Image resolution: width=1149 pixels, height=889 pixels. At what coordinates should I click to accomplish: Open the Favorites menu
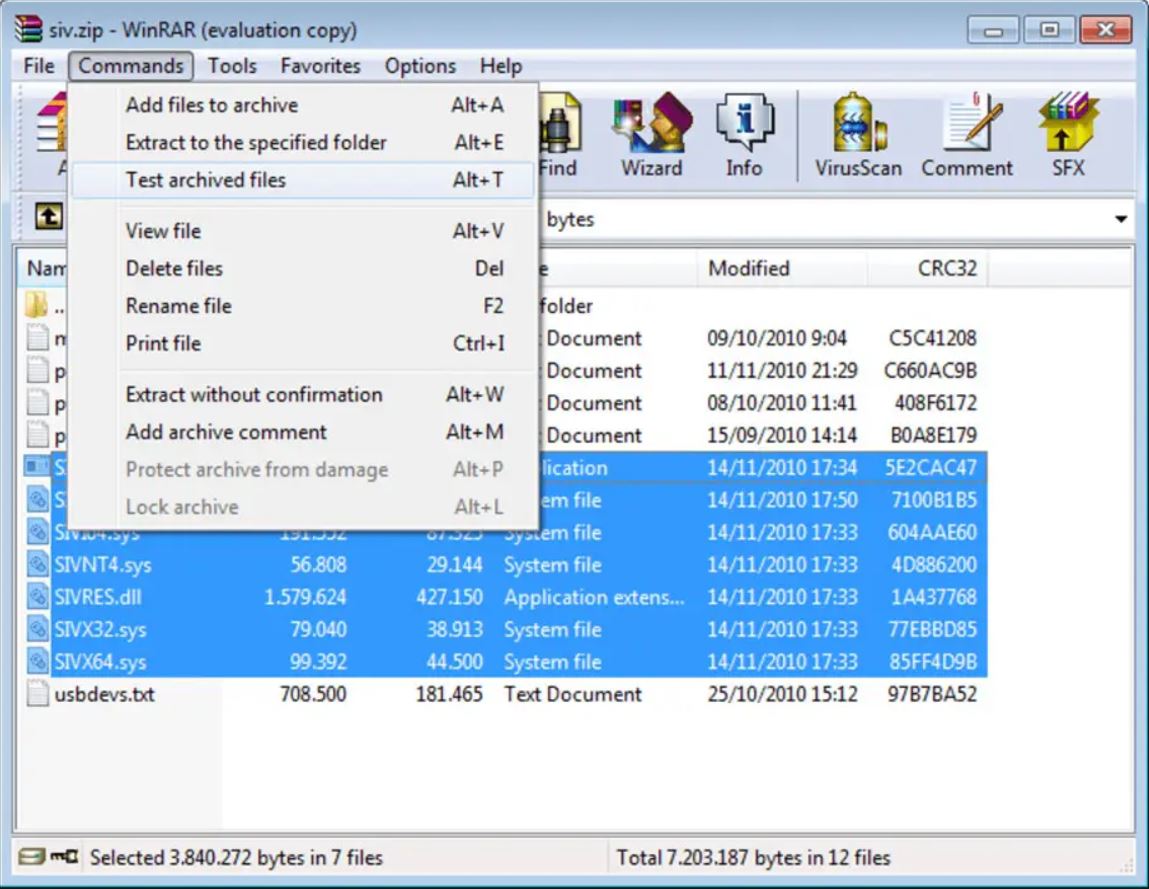(320, 66)
